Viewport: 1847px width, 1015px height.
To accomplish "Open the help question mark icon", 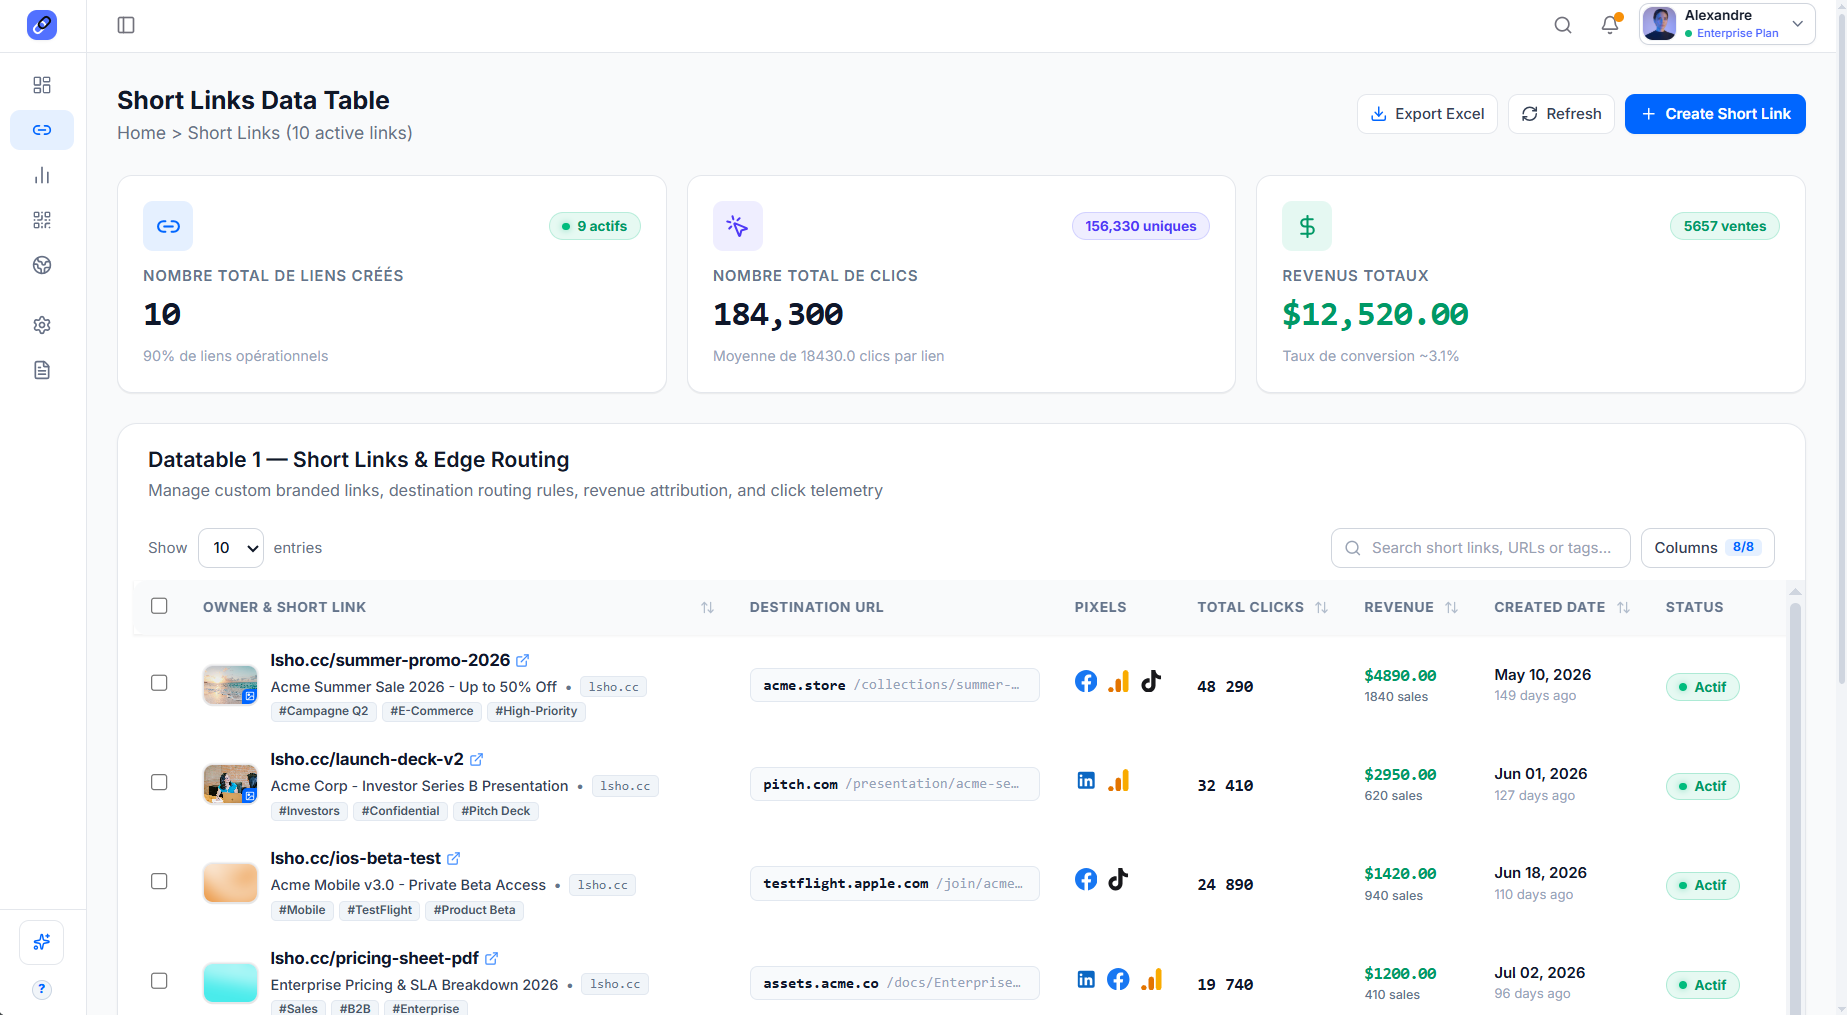I will [42, 989].
